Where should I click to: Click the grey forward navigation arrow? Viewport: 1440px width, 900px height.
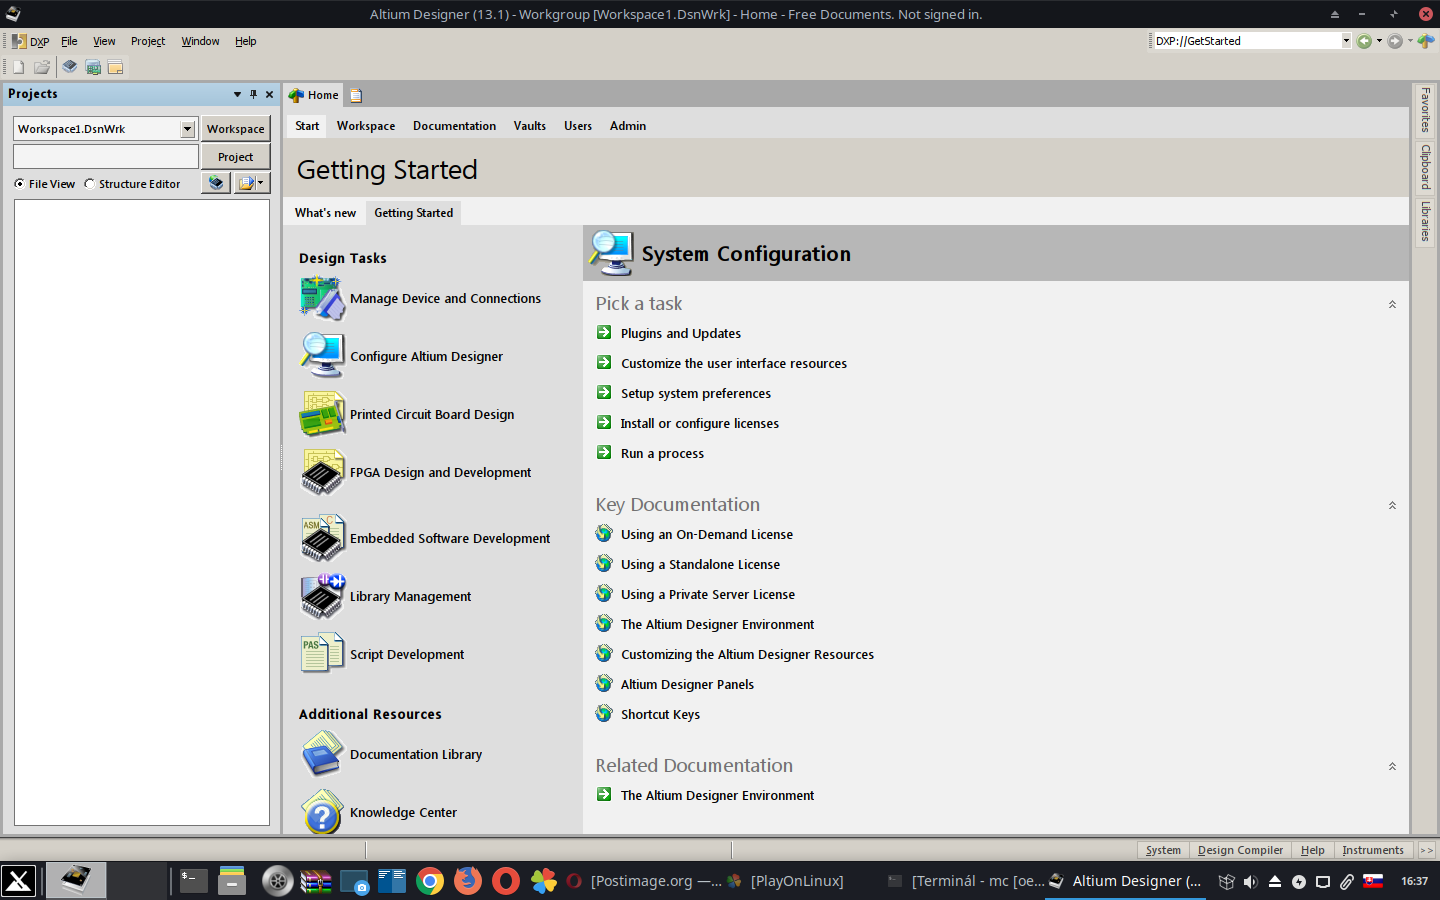1395,41
